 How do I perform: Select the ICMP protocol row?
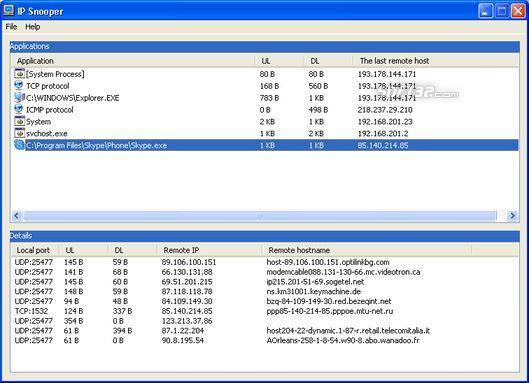[x=265, y=110]
